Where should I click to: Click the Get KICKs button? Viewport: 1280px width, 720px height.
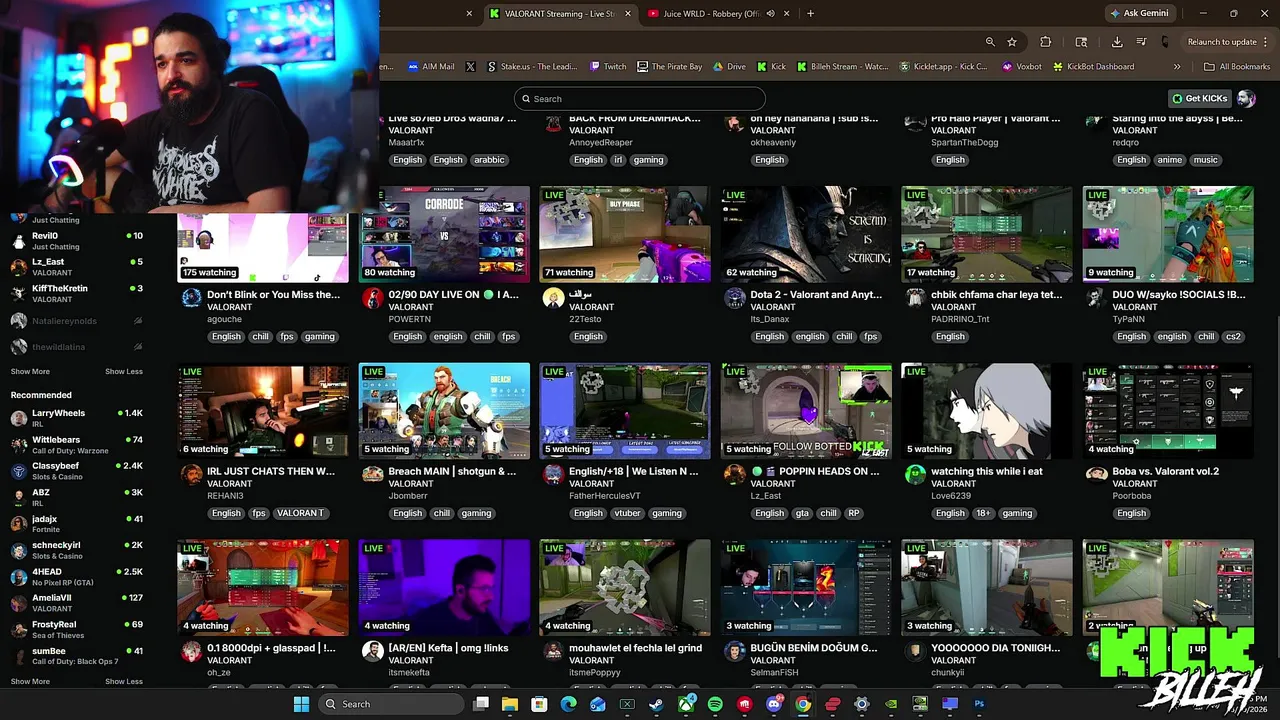pos(1200,98)
